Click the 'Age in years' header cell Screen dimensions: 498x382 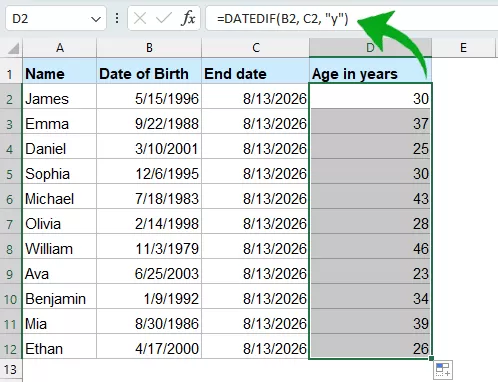coord(370,71)
